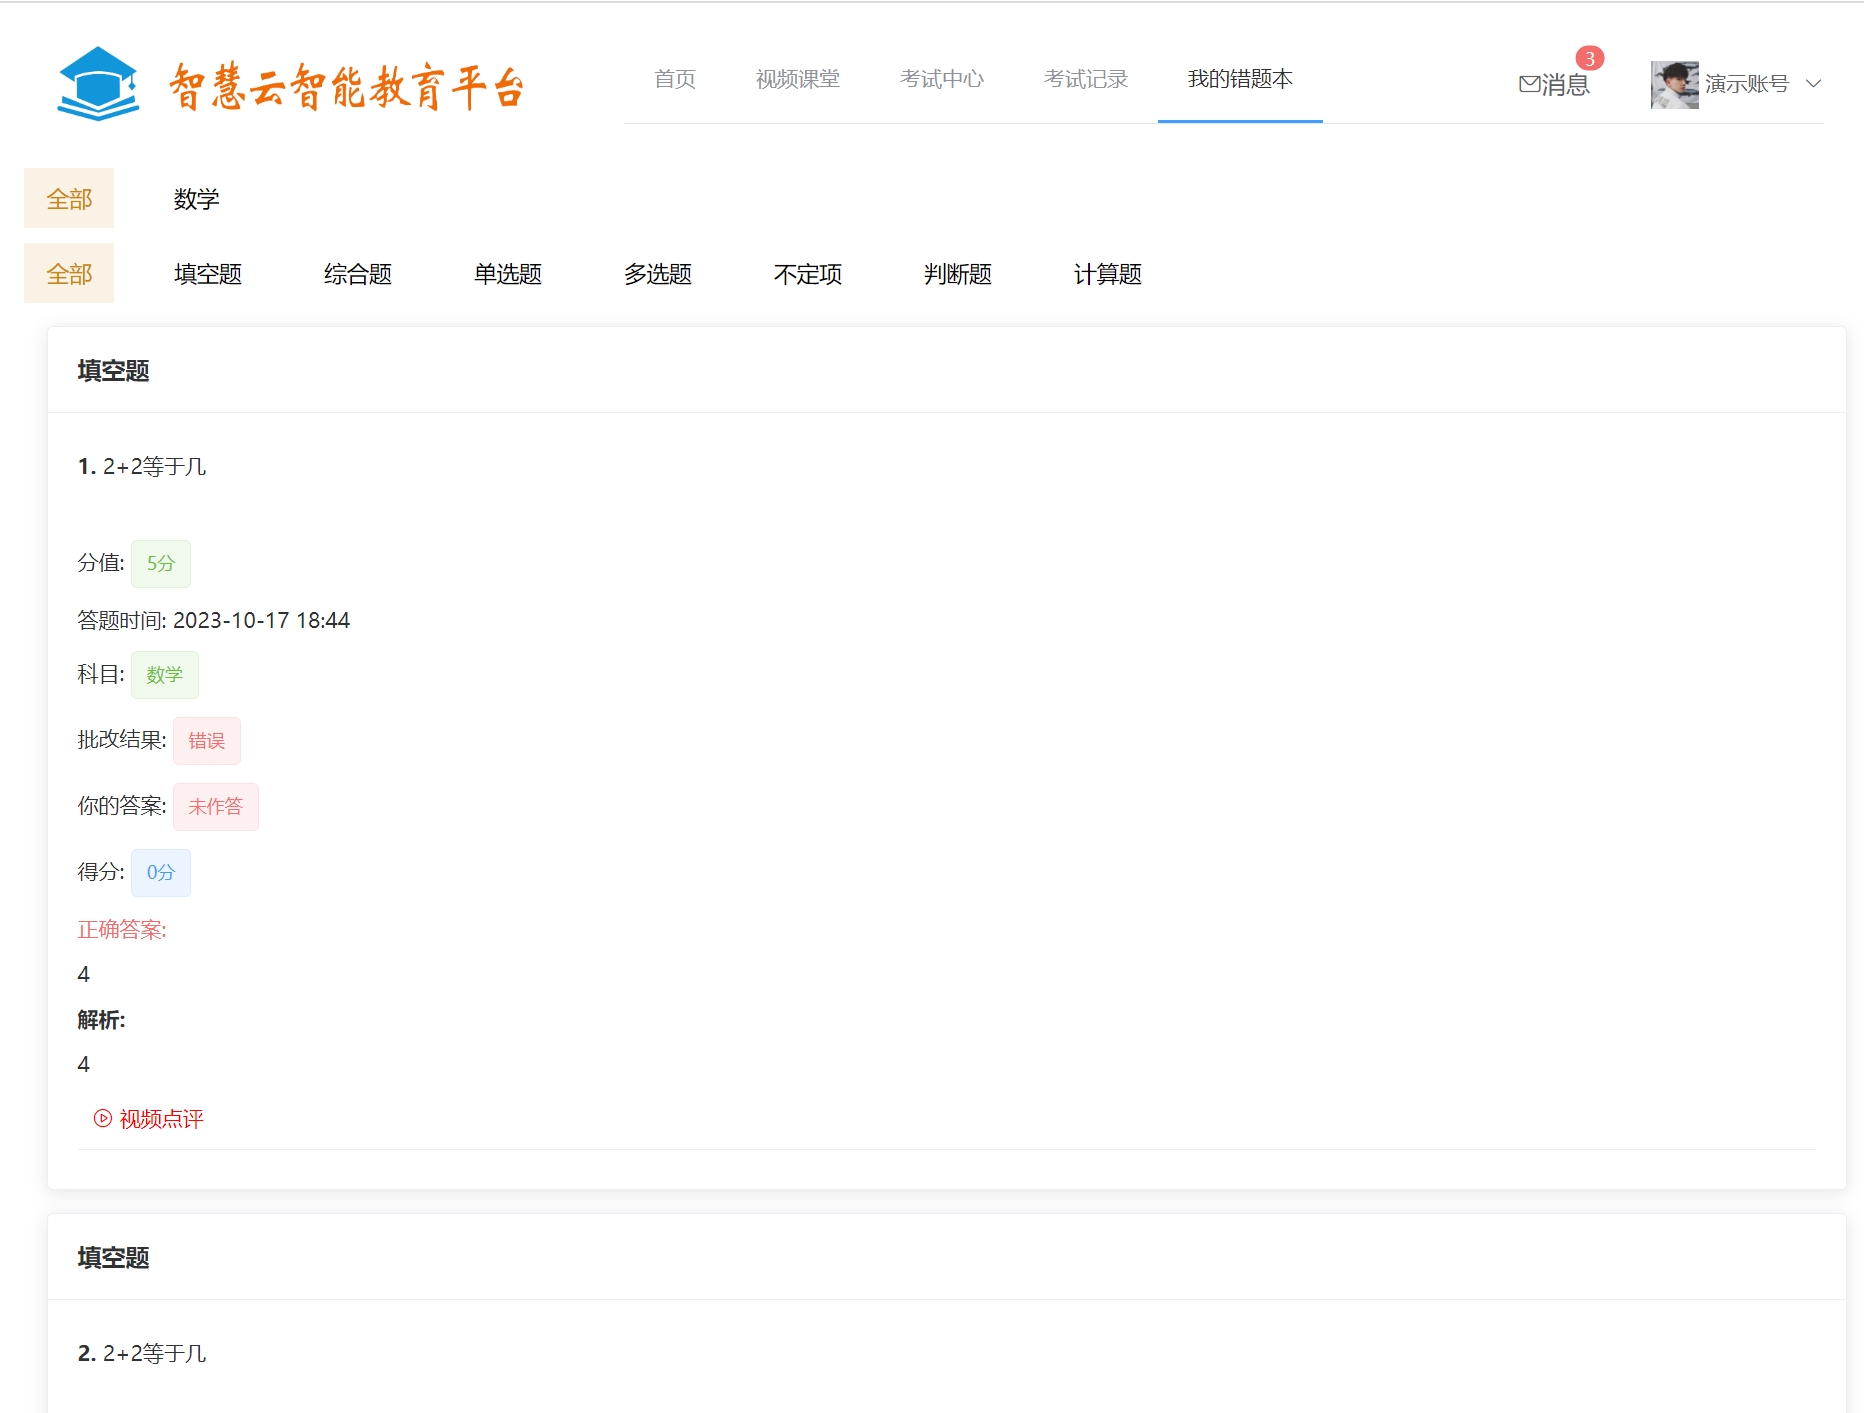Click the 演示账号 account name
Viewport: 1864px width, 1413px height.
point(1746,84)
